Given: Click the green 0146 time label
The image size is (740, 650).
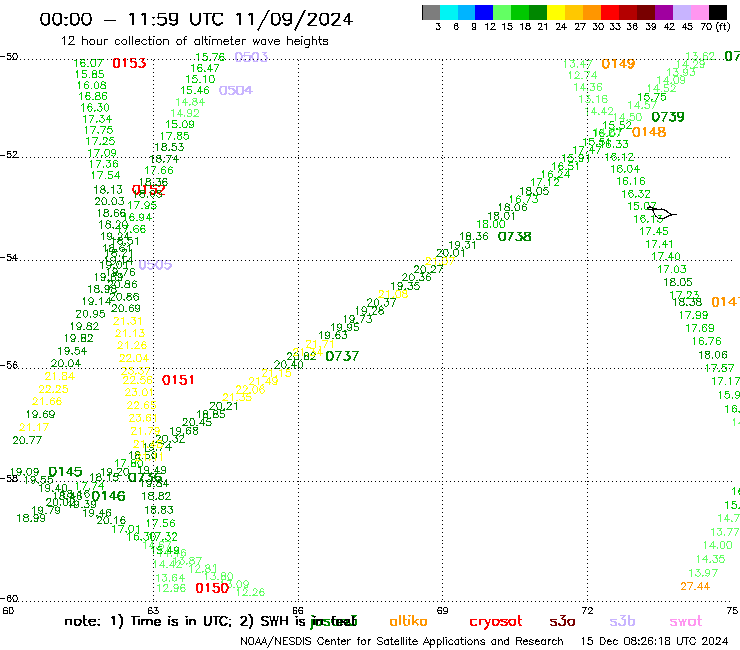Looking at the screenshot, I should (x=109, y=496).
